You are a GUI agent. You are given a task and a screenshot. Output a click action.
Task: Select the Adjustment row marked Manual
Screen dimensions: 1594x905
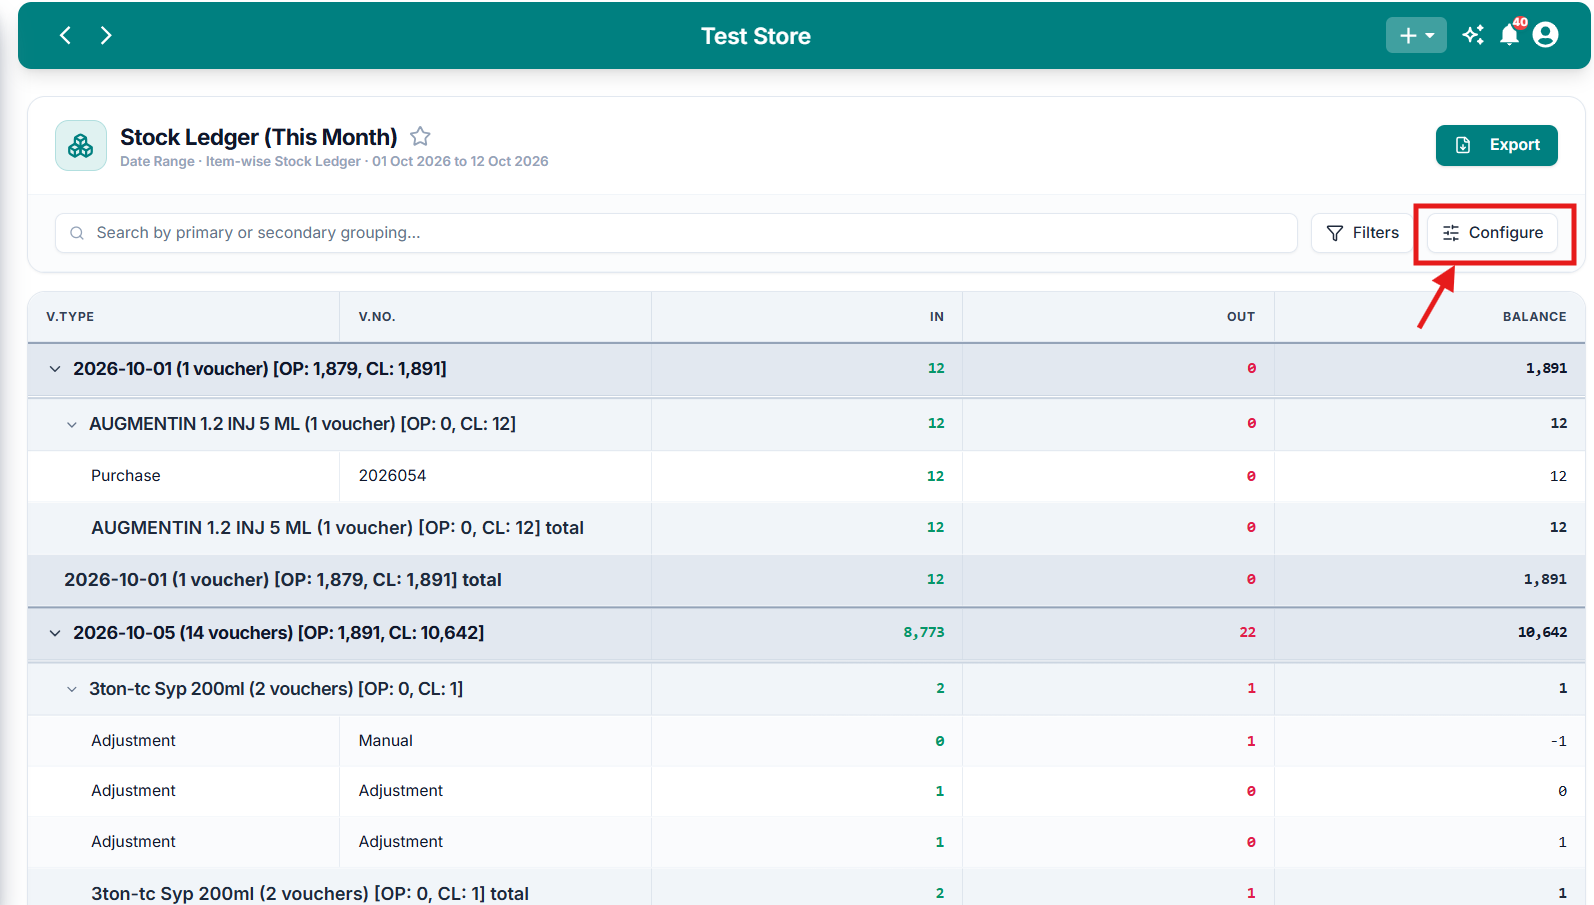(x=806, y=741)
